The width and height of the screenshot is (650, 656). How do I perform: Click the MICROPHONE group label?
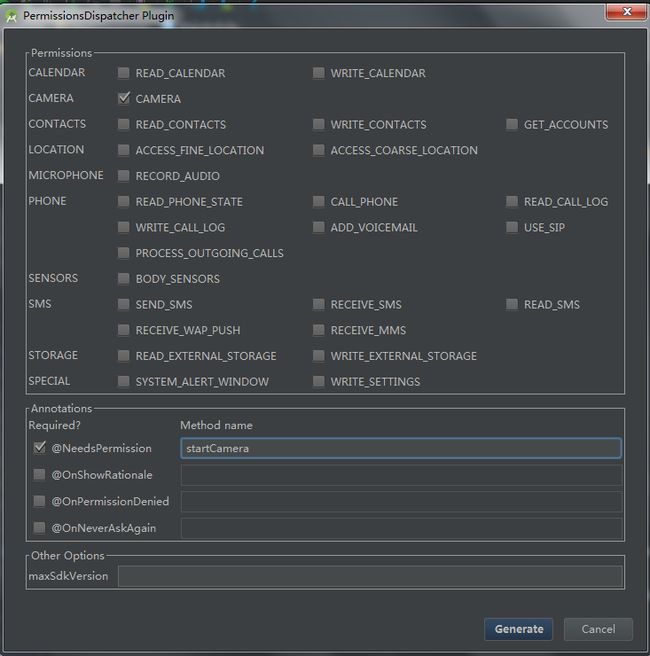[x=66, y=175]
